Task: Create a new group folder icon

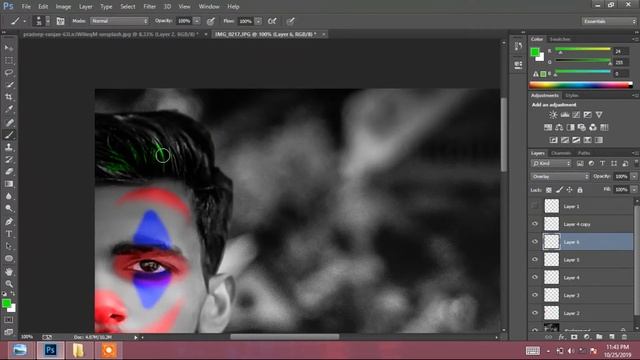Action: tap(599, 337)
